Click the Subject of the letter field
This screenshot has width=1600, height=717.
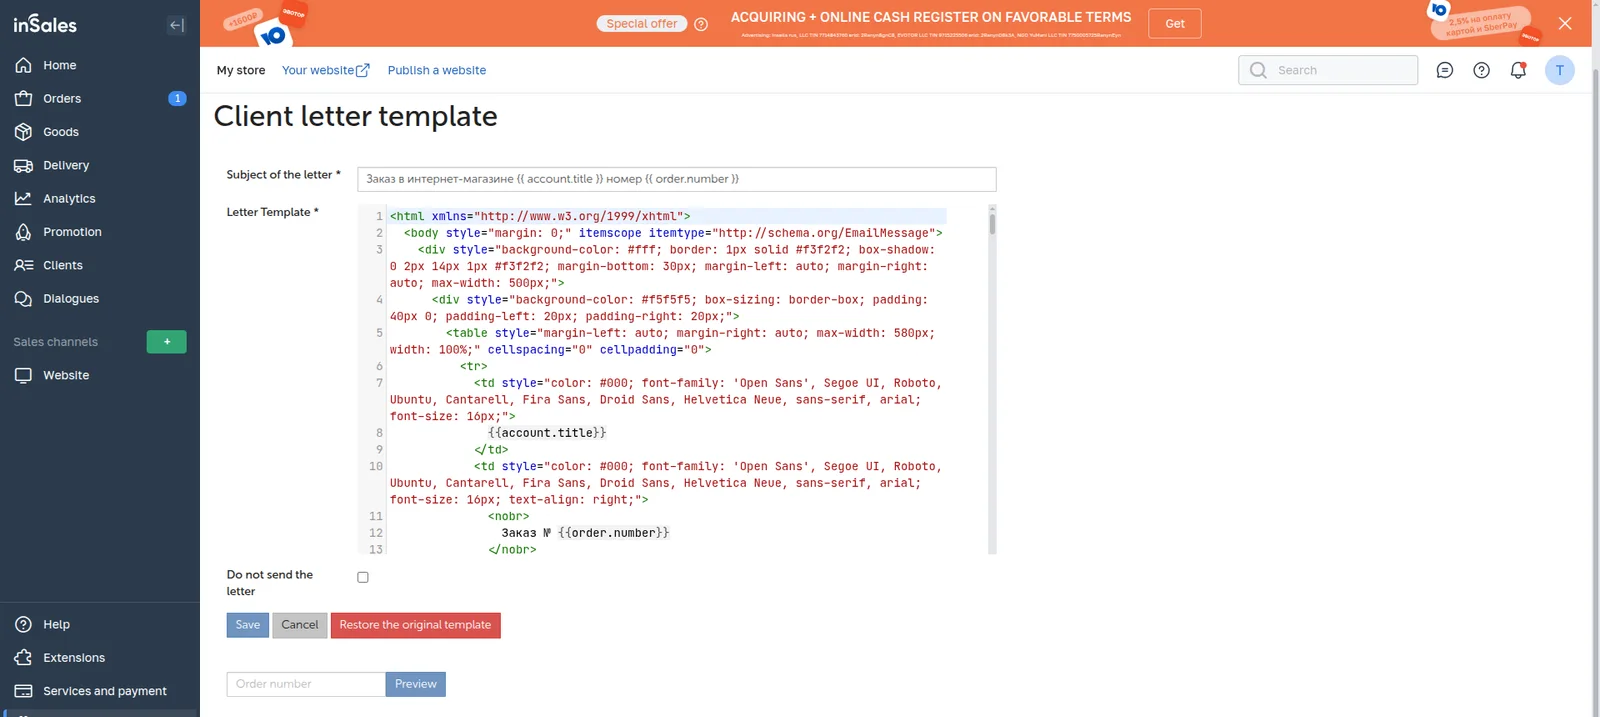(677, 179)
